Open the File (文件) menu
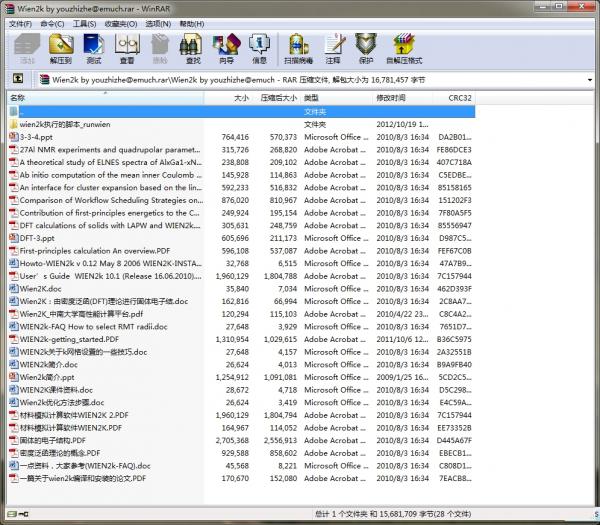600x525 pixels. tap(20, 24)
